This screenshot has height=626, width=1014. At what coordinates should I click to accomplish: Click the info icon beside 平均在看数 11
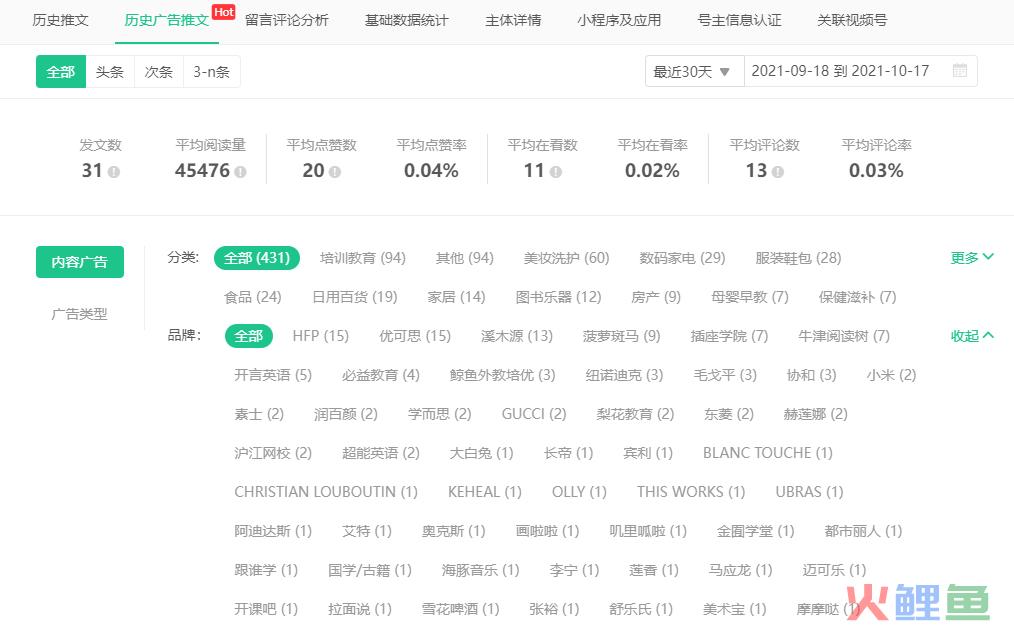click(556, 172)
